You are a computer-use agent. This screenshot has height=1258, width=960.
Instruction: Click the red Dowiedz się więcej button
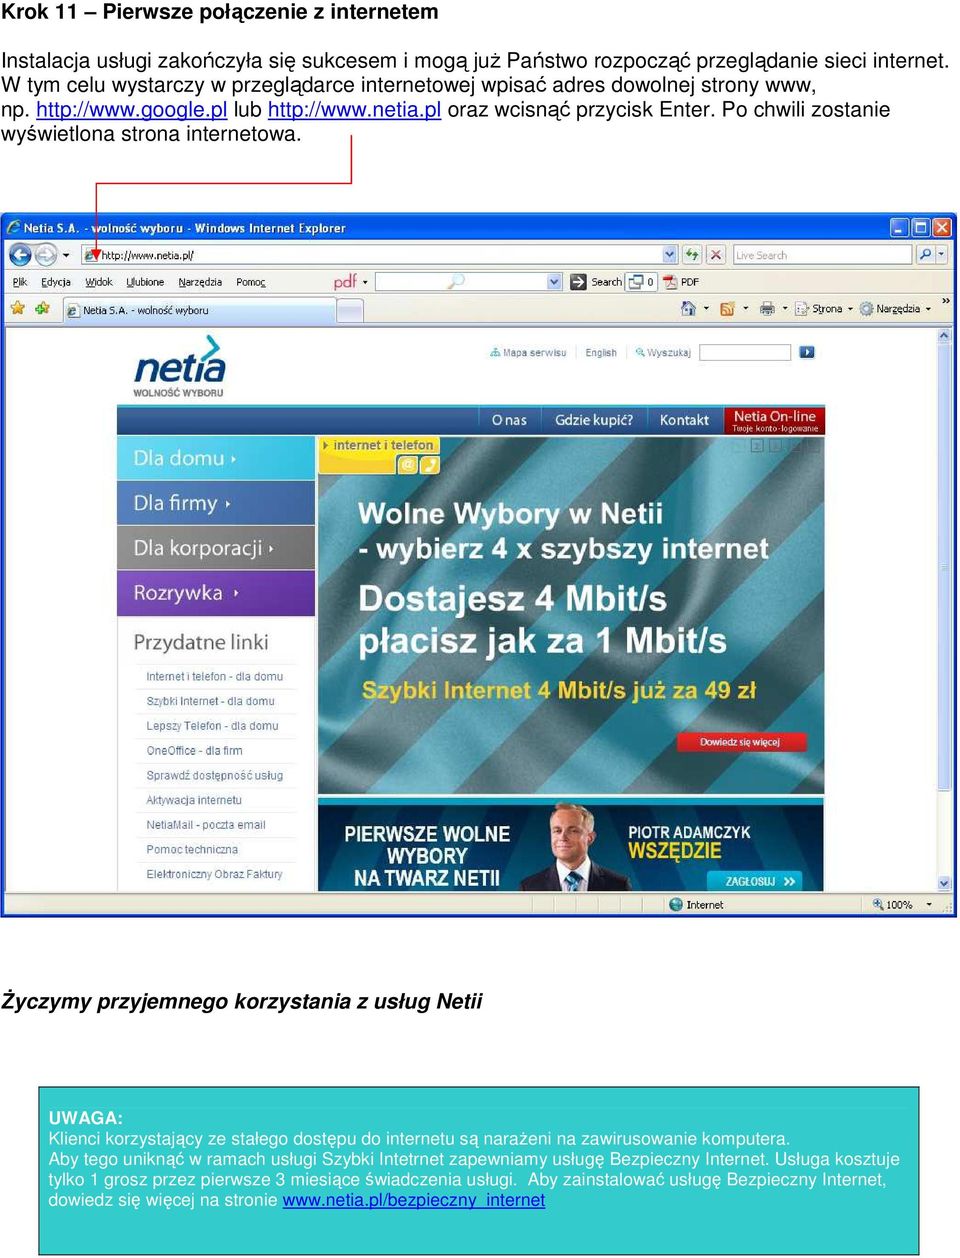740,742
